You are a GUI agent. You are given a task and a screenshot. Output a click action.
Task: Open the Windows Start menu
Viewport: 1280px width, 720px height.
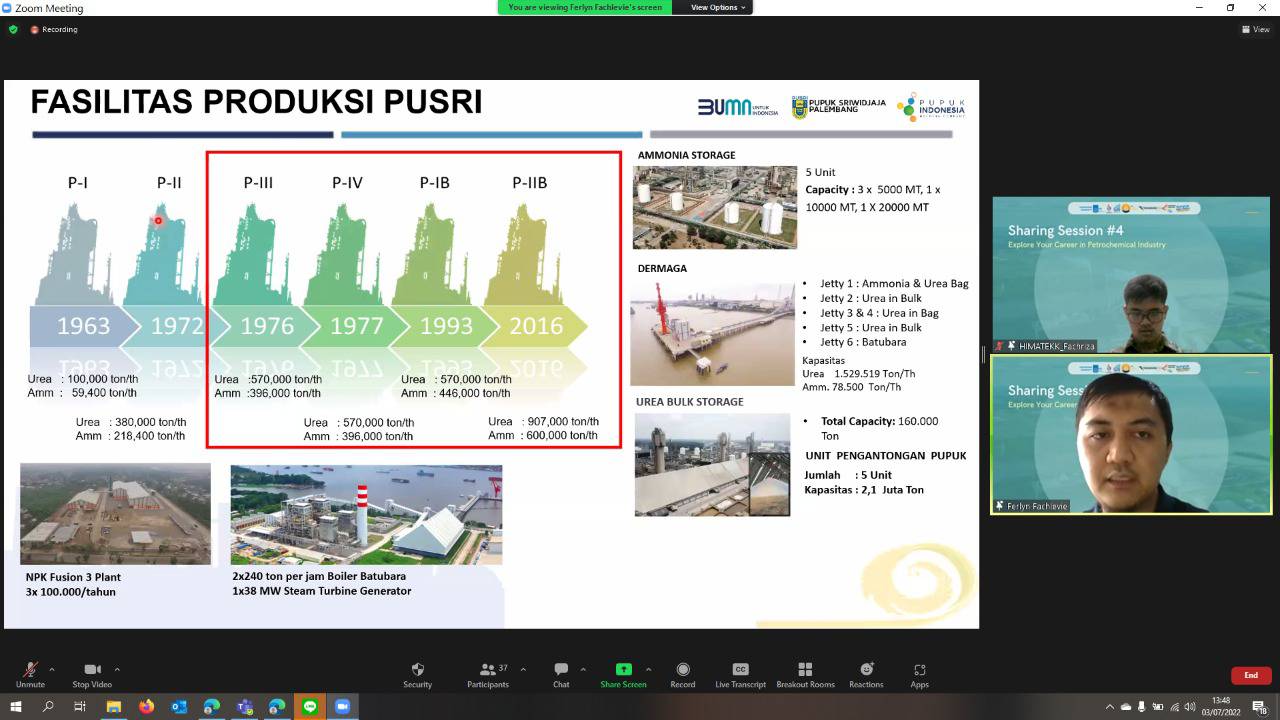tap(16, 706)
